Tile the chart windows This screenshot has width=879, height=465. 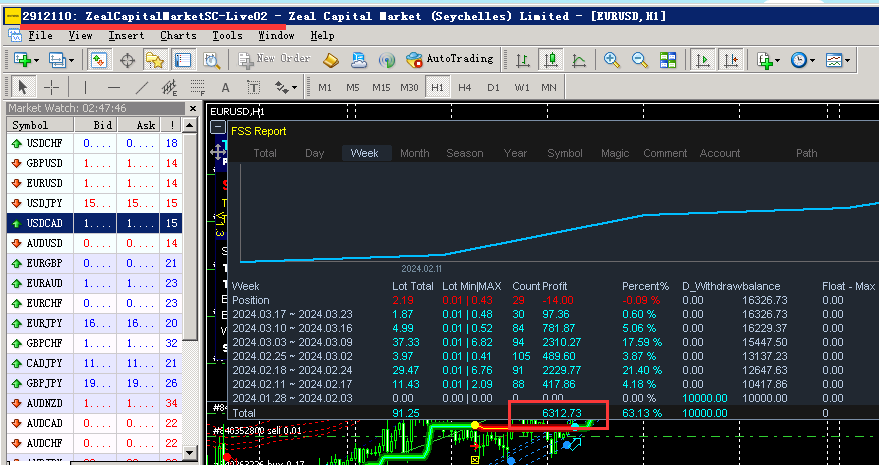[668, 59]
